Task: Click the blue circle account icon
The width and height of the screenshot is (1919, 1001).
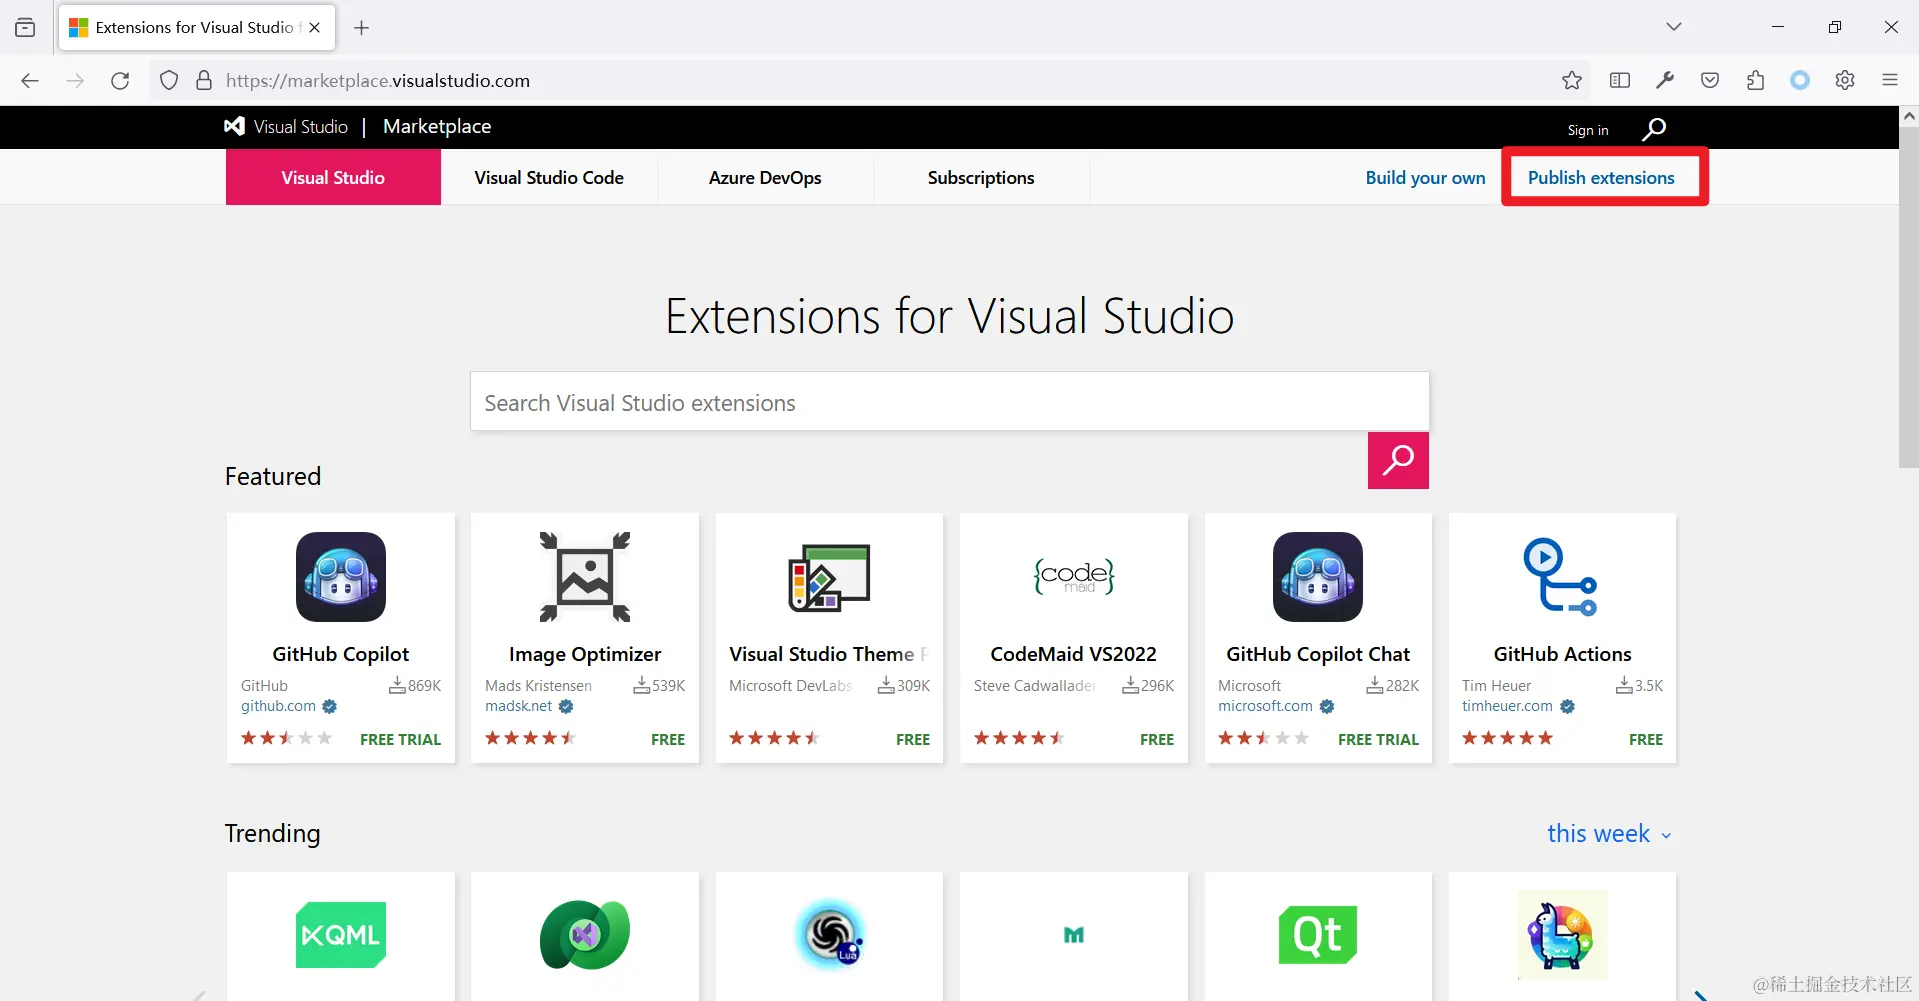Action: (1800, 81)
